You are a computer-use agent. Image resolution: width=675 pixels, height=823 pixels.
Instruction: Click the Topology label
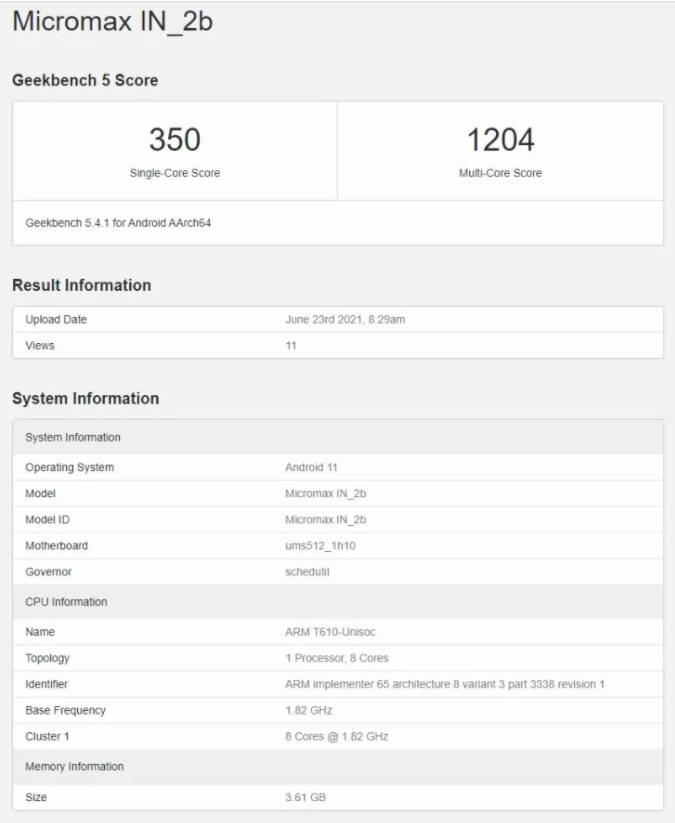pyautogui.click(x=47, y=658)
